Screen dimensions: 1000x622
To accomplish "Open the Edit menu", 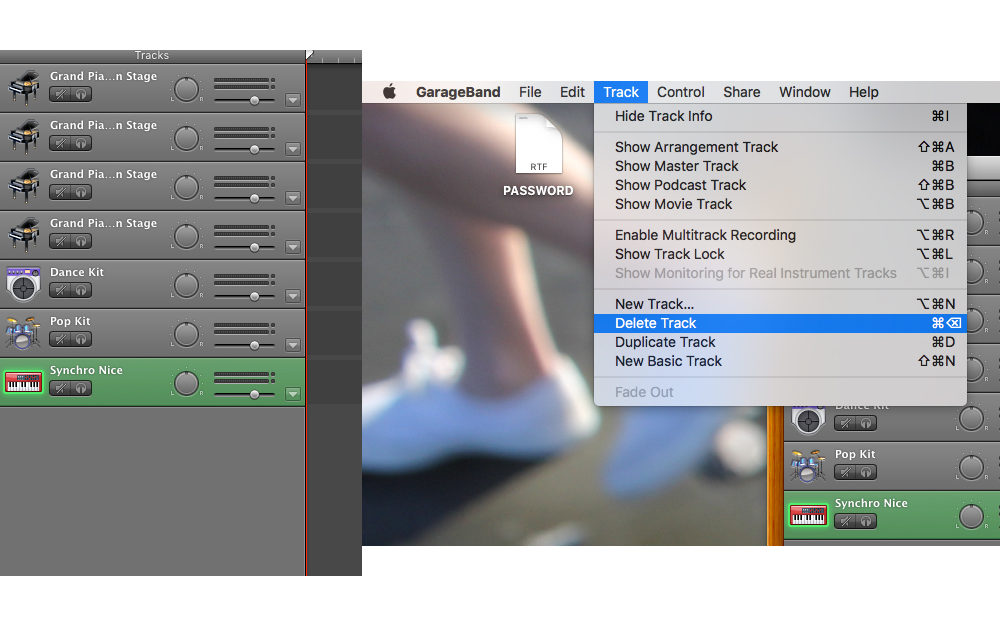I will pyautogui.click(x=572, y=92).
